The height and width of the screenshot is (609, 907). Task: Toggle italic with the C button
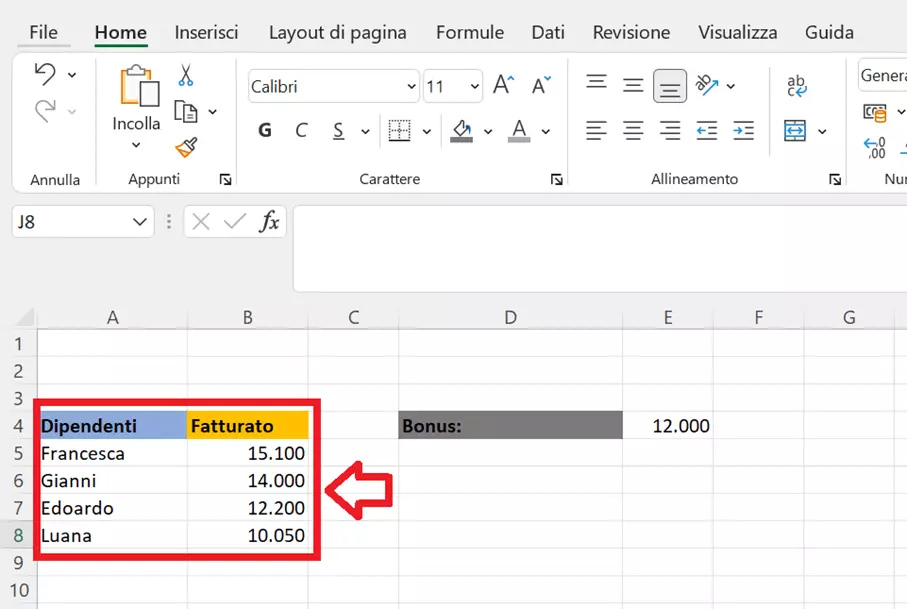click(301, 131)
